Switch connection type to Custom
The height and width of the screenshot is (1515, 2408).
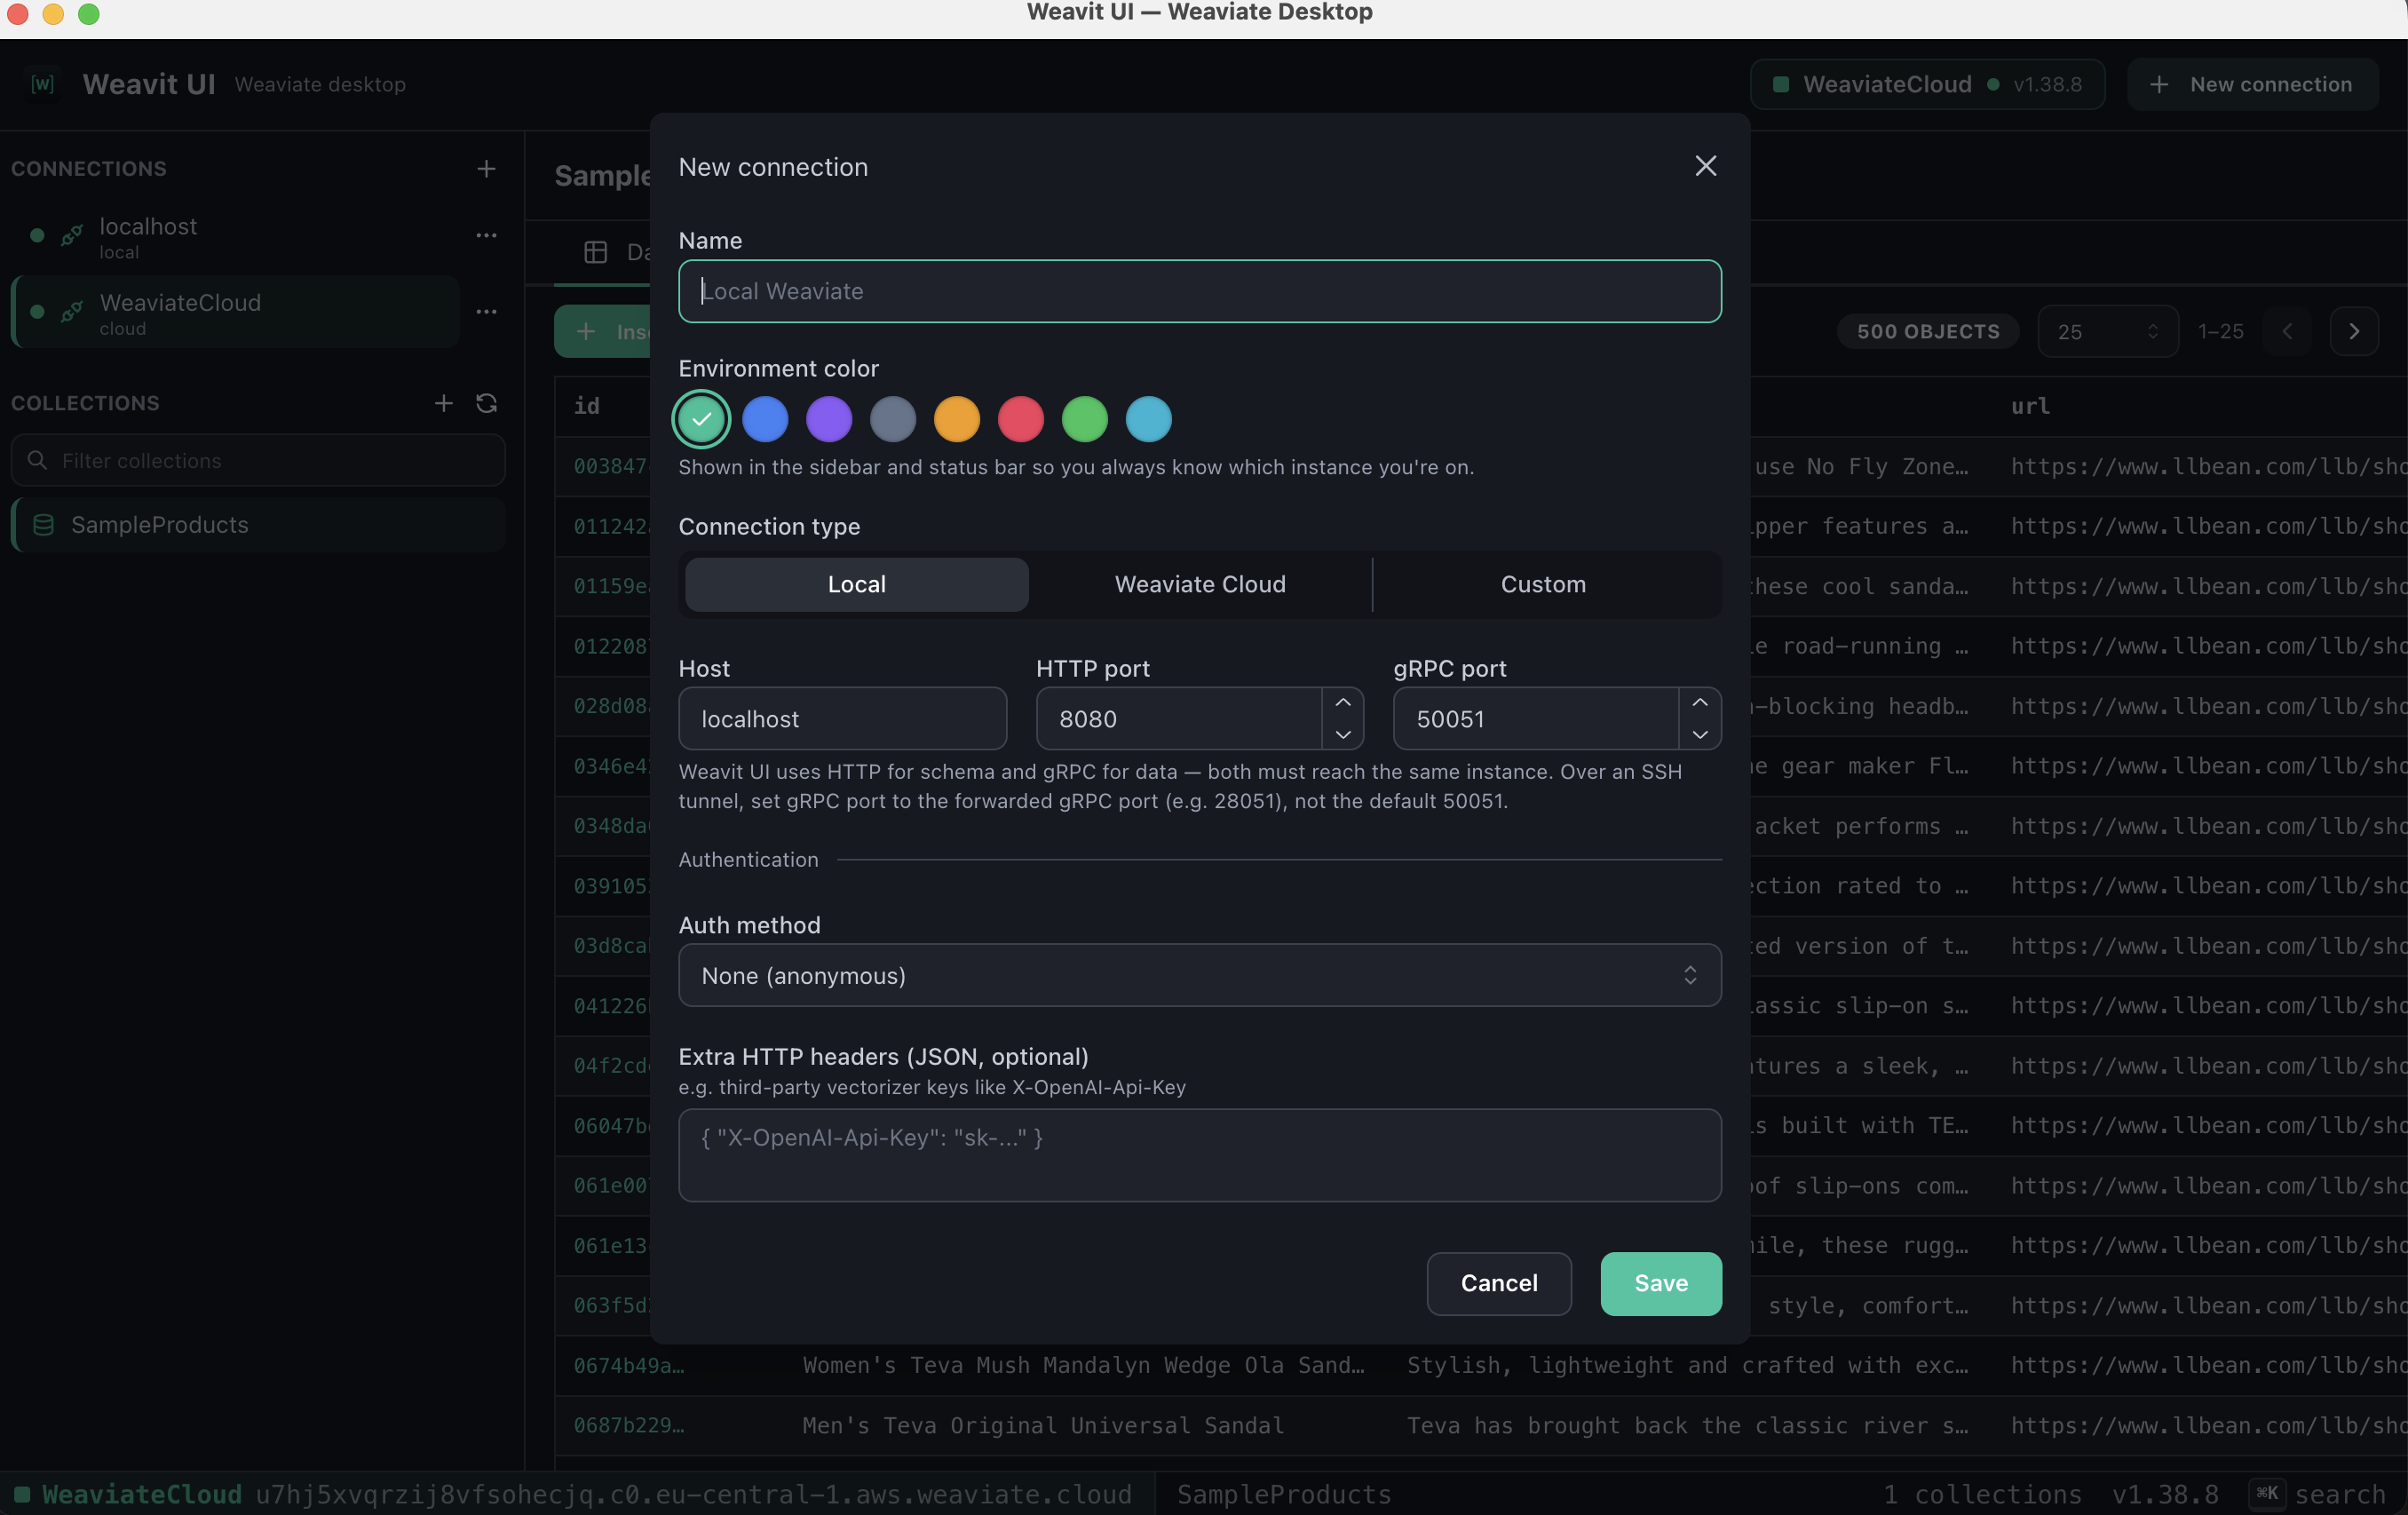click(x=1543, y=584)
